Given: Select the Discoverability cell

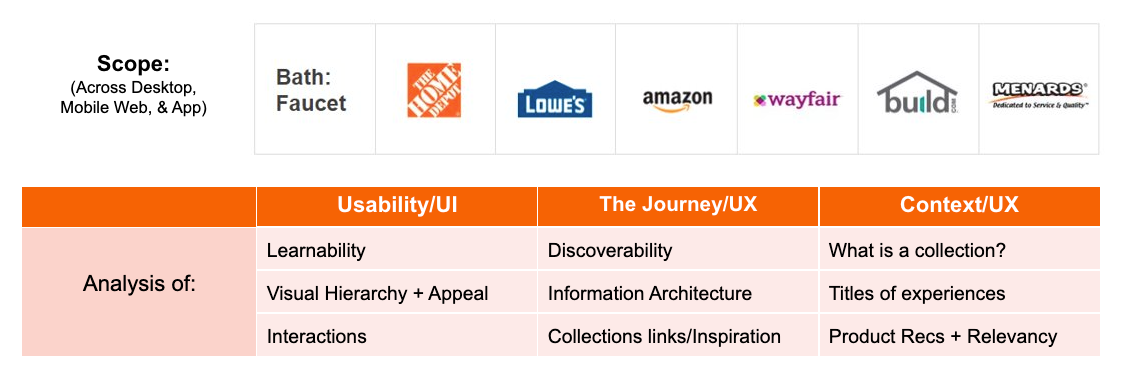Looking at the screenshot, I should coord(678,250).
